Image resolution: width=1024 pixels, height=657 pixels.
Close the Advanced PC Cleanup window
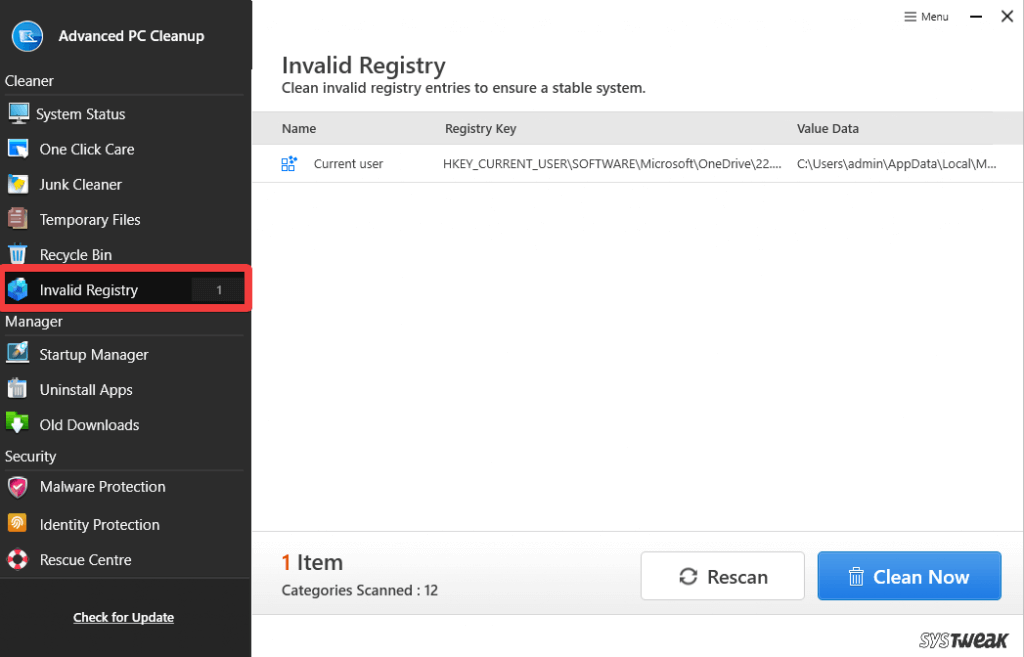pyautogui.click(x=1007, y=17)
